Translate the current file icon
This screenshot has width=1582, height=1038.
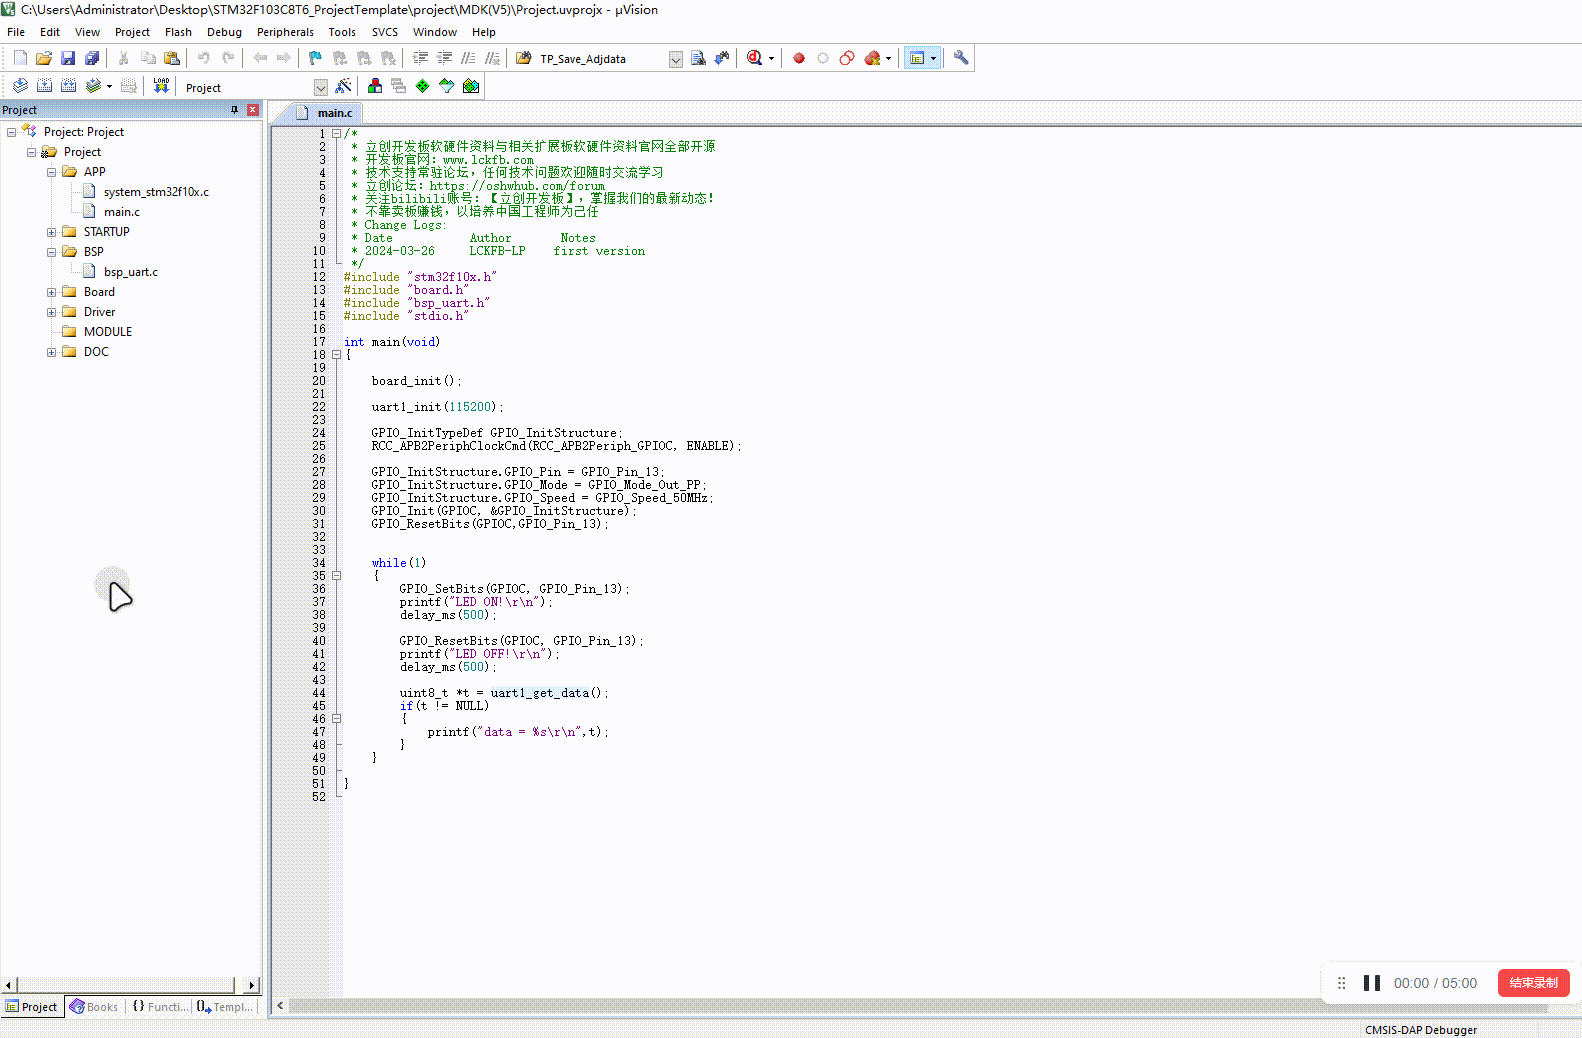click(x=20, y=86)
